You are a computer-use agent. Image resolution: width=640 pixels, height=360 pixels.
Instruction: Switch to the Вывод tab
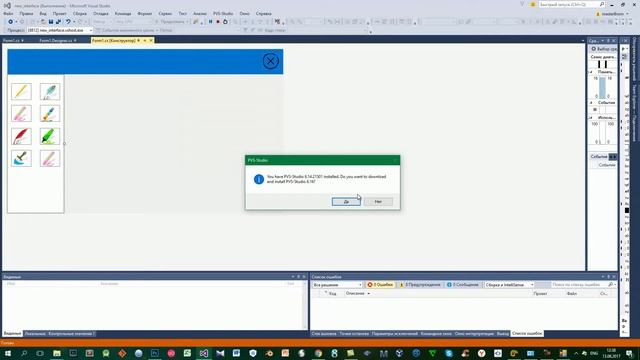point(502,333)
